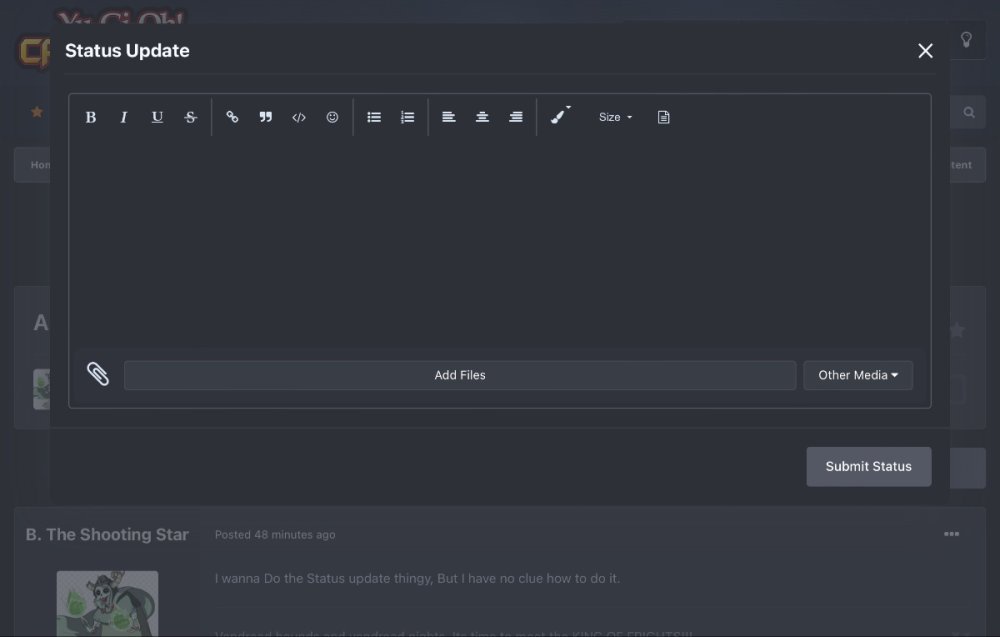Click the page preview icon
Image resolution: width=1000 pixels, height=637 pixels.
point(663,117)
